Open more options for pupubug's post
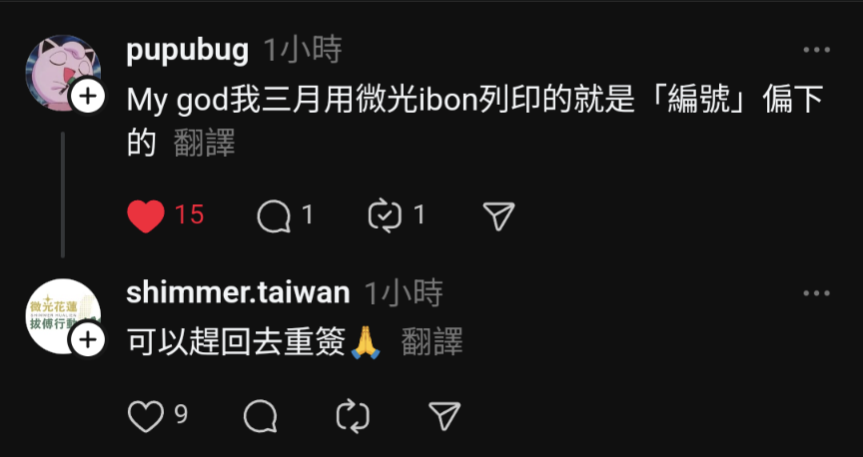 click(816, 50)
